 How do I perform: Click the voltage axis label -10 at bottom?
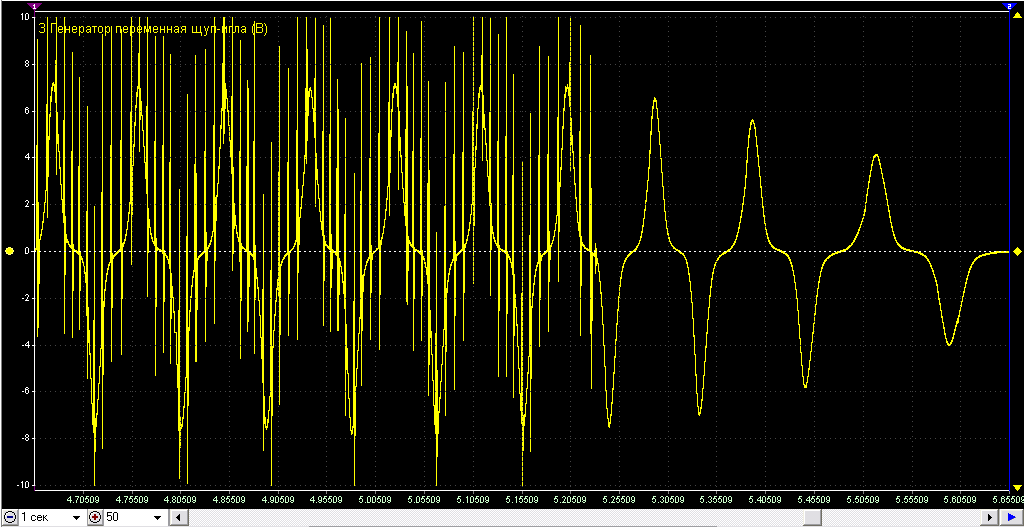pyautogui.click(x=23, y=486)
